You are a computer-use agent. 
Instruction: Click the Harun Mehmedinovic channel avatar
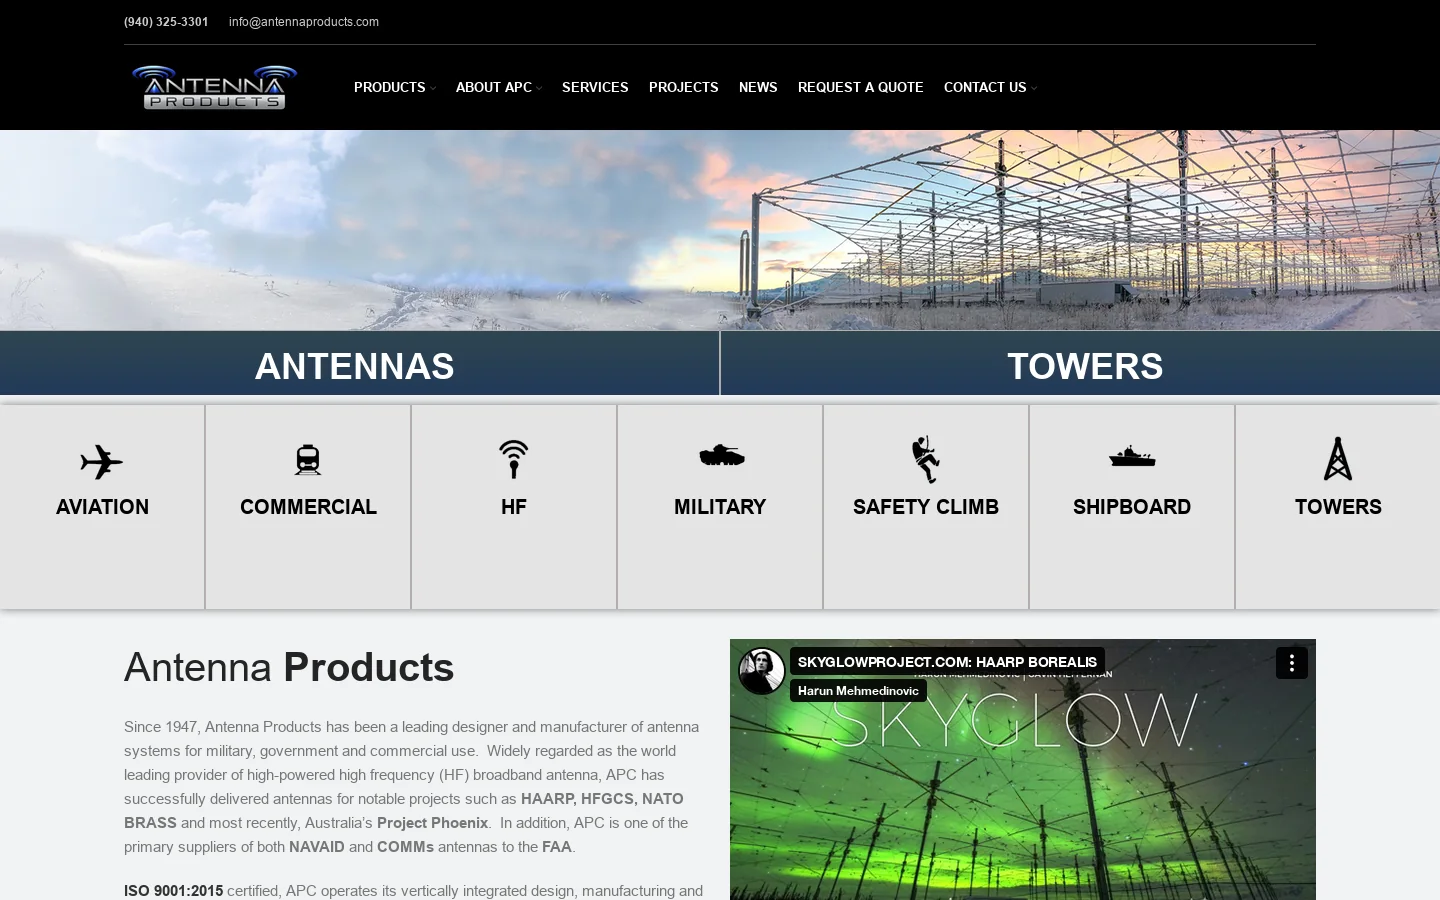coord(762,671)
